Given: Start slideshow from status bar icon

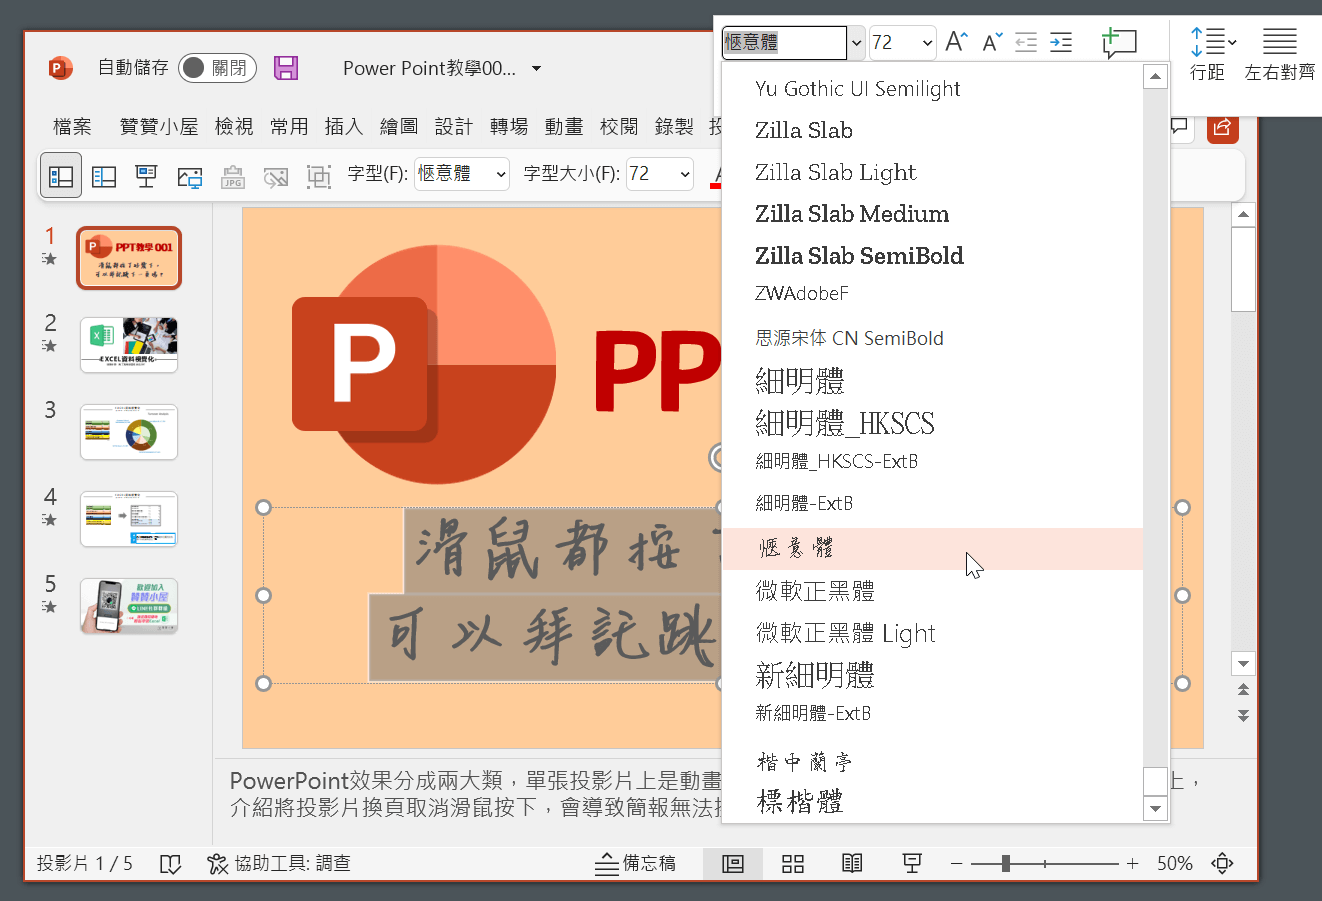Looking at the screenshot, I should coord(912,864).
